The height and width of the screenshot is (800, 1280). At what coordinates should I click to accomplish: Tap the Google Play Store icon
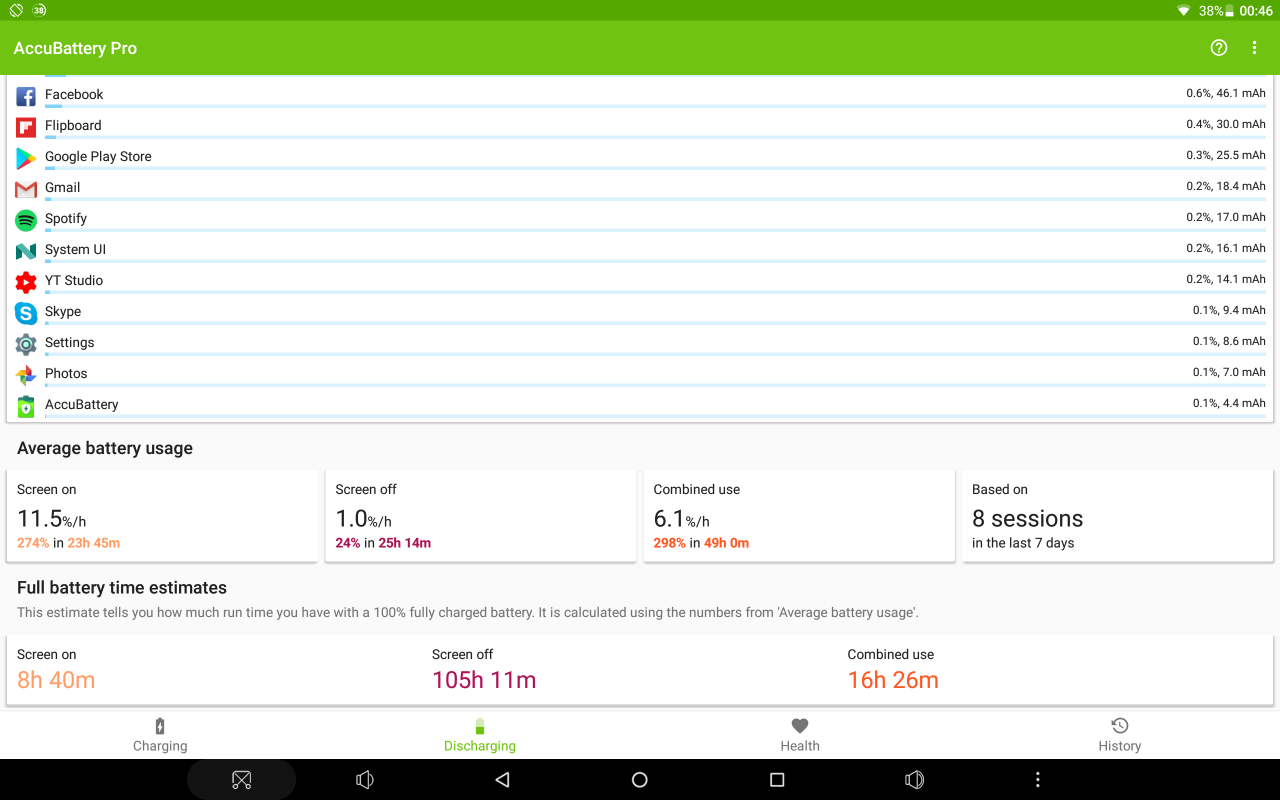[26, 159]
